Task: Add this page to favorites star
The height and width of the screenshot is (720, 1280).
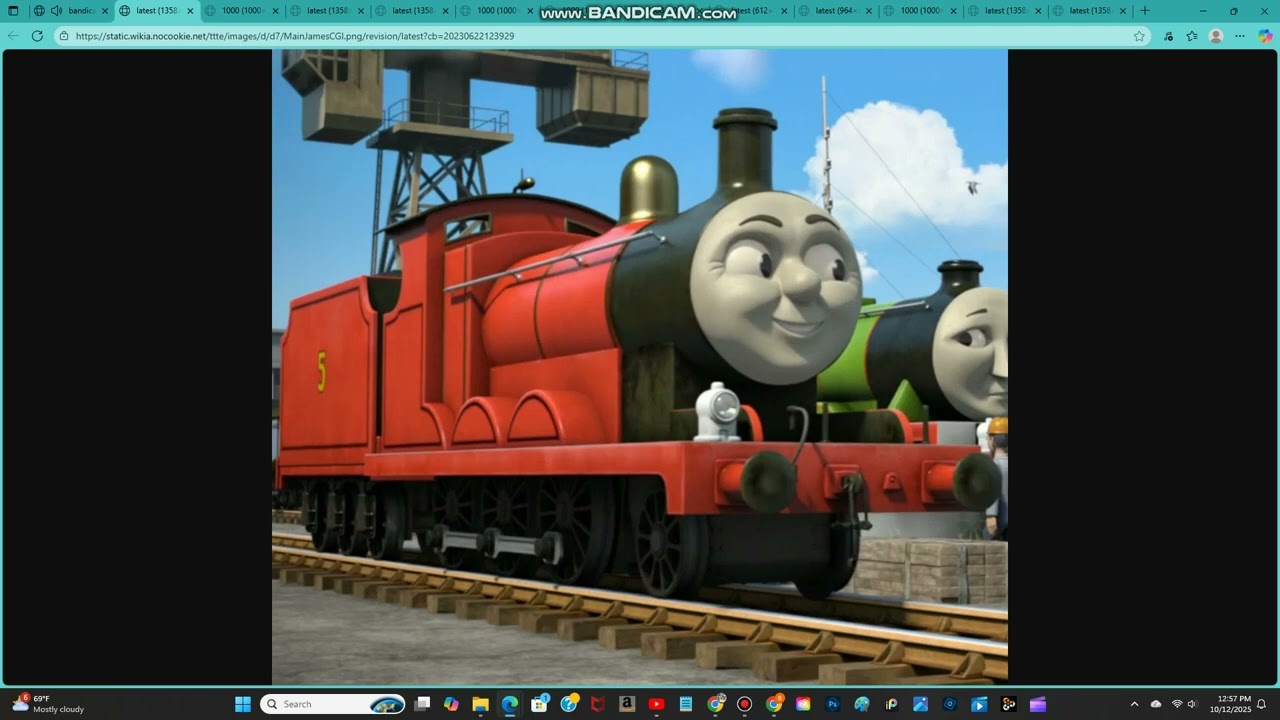Action: point(1139,36)
